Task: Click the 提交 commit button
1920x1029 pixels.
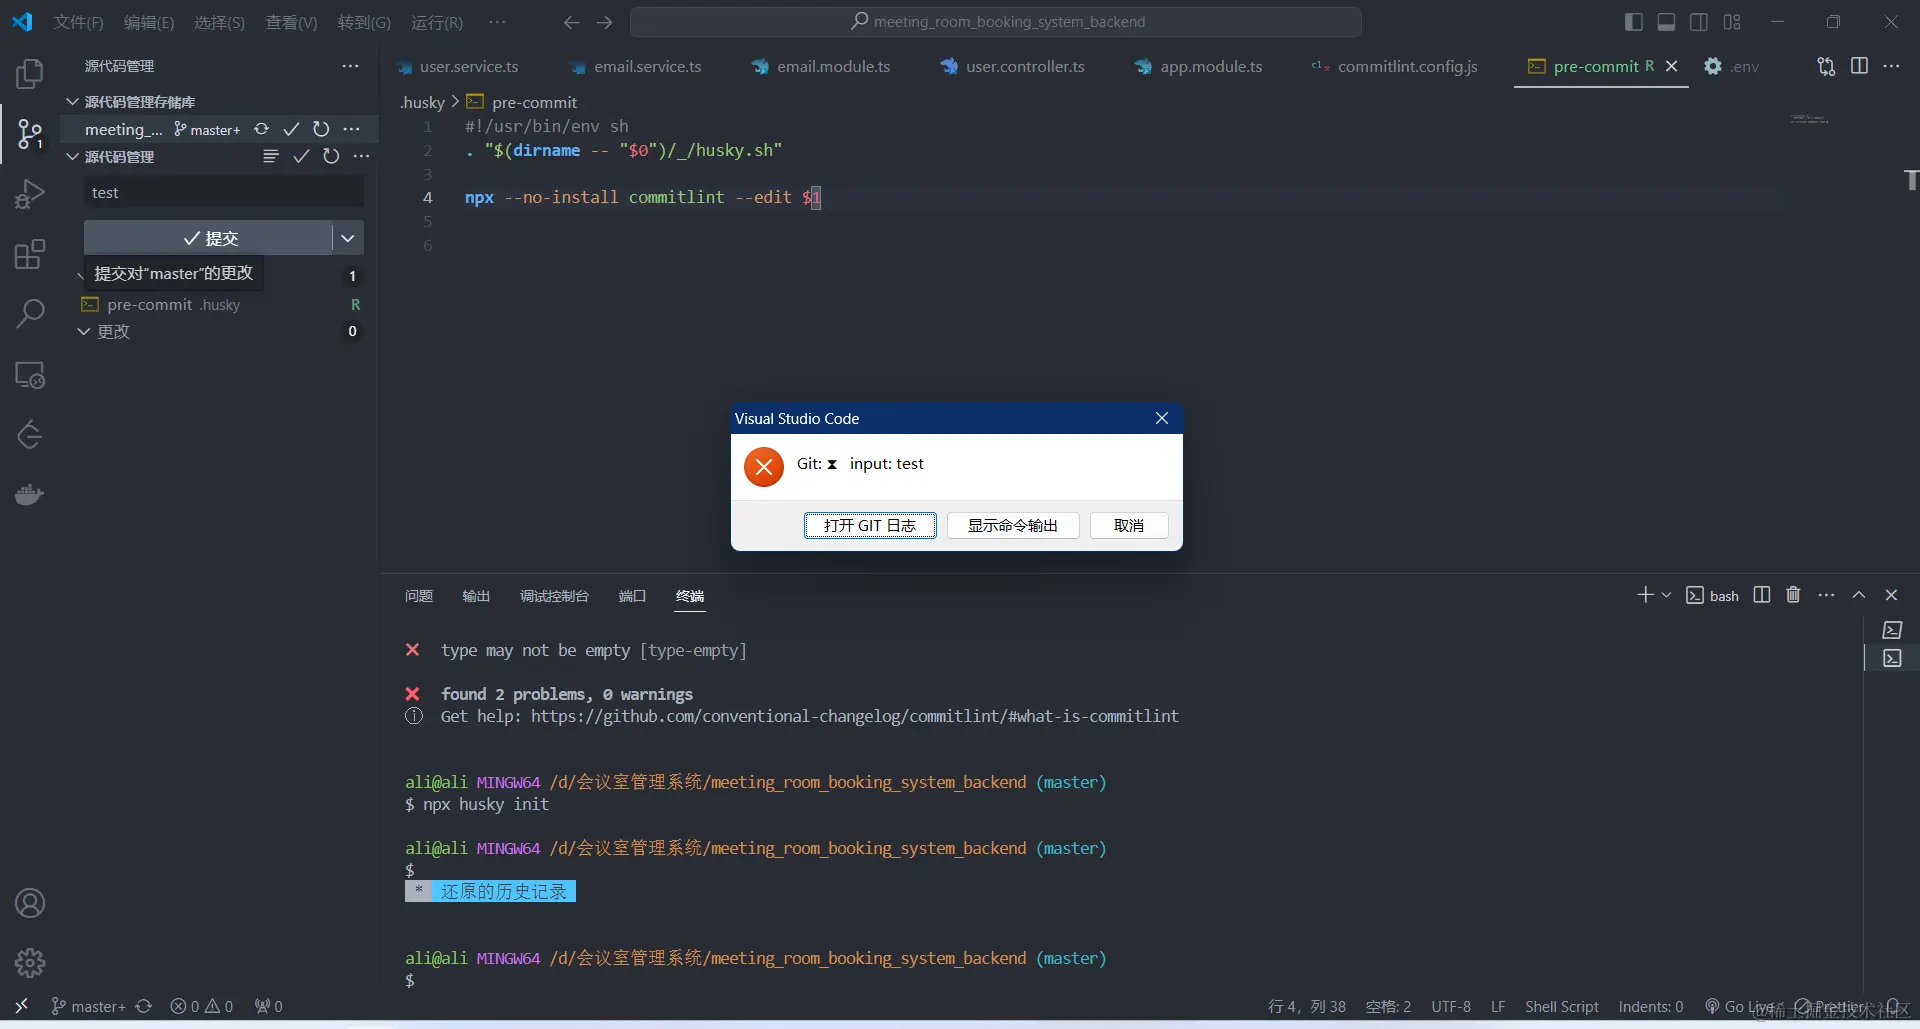Action: pos(209,238)
